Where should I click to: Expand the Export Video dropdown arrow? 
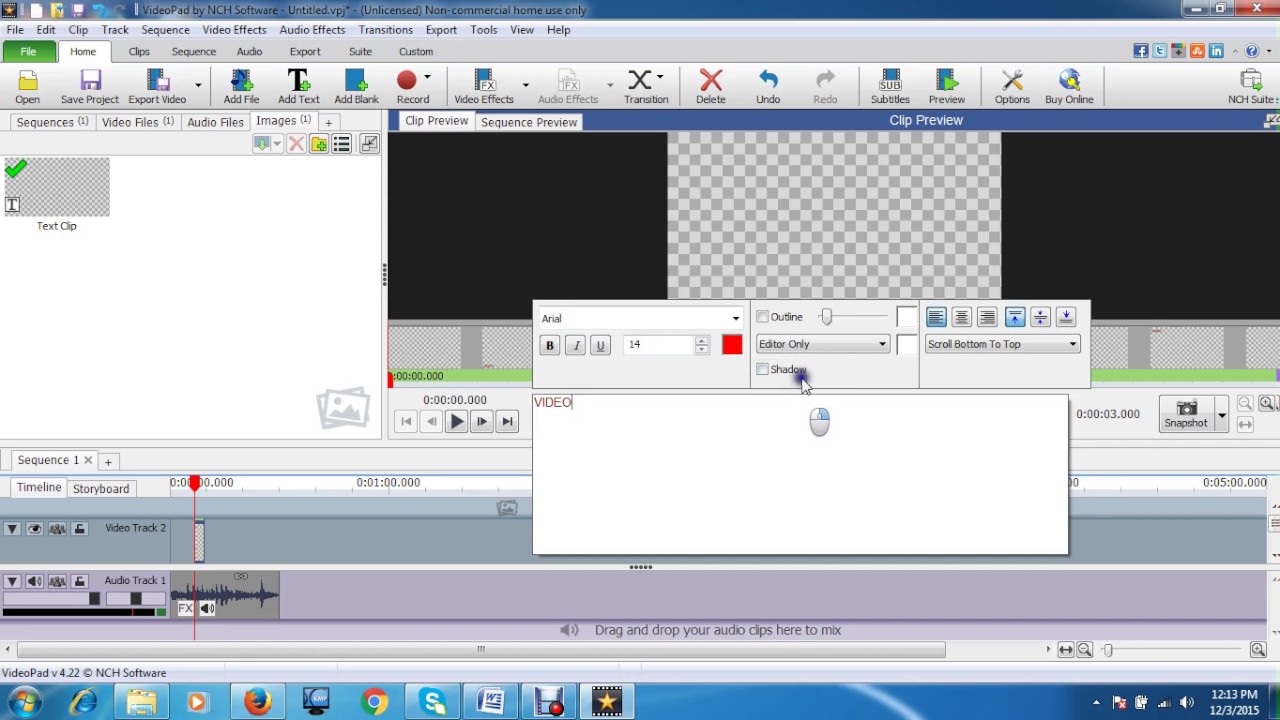pyautogui.click(x=198, y=86)
